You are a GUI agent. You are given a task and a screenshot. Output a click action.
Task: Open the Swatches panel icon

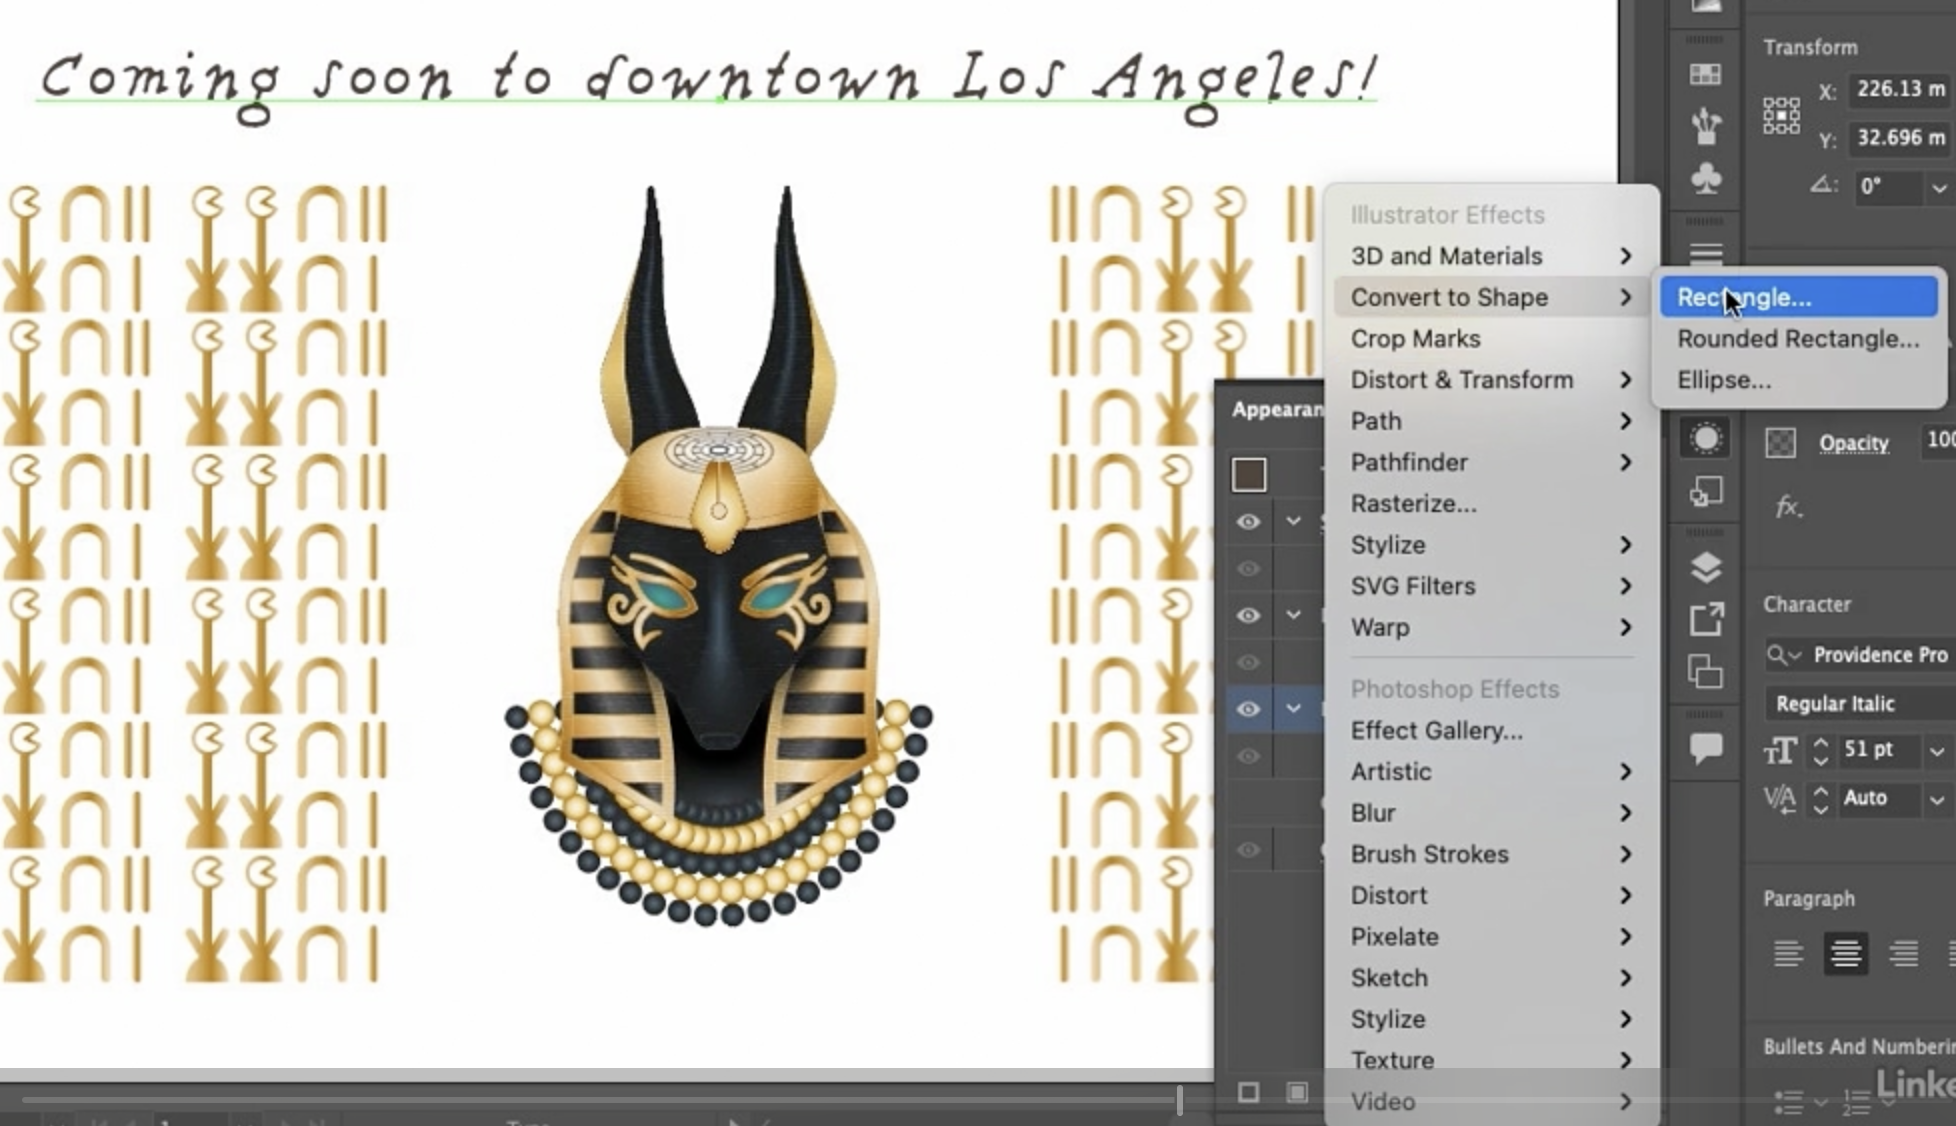[1705, 74]
